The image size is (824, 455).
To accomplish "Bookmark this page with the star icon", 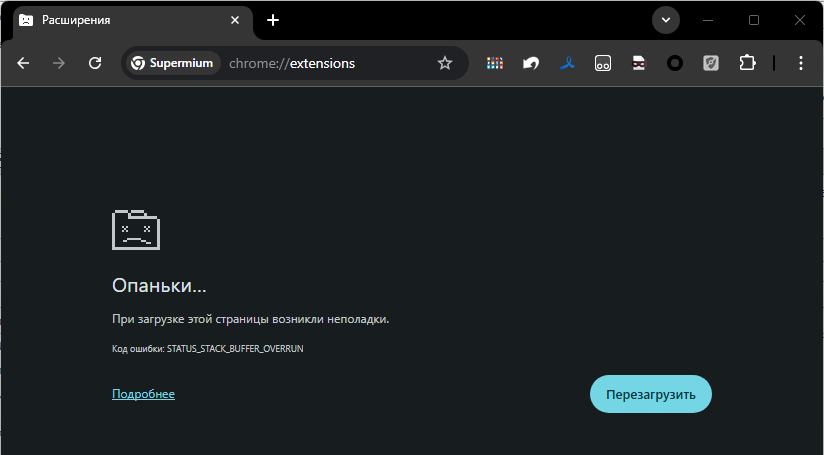I will point(445,63).
